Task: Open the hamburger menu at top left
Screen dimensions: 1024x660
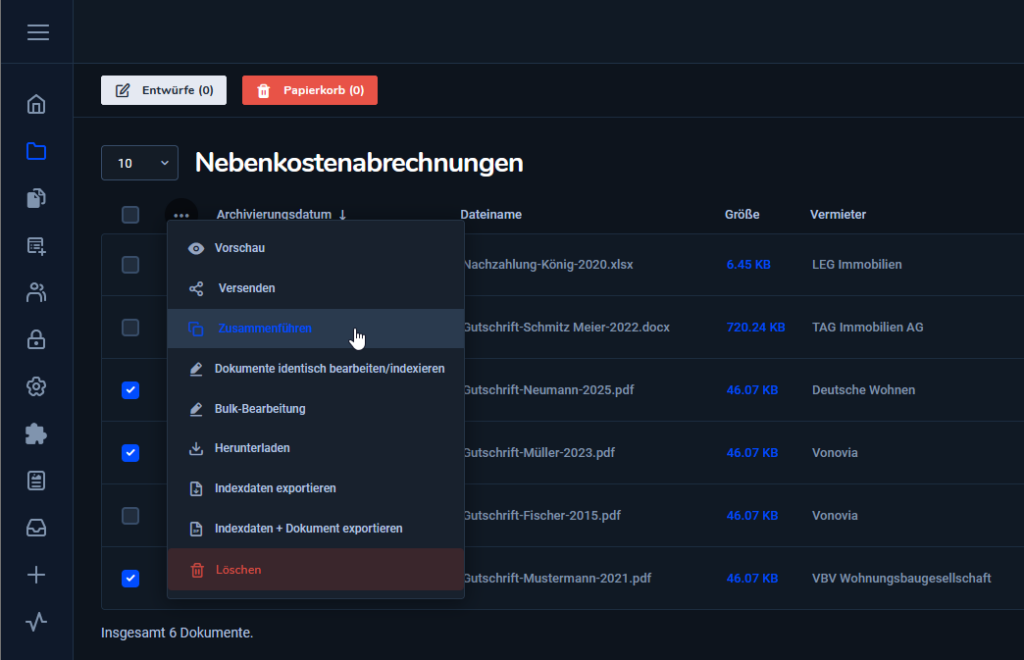Action: pyautogui.click(x=38, y=32)
